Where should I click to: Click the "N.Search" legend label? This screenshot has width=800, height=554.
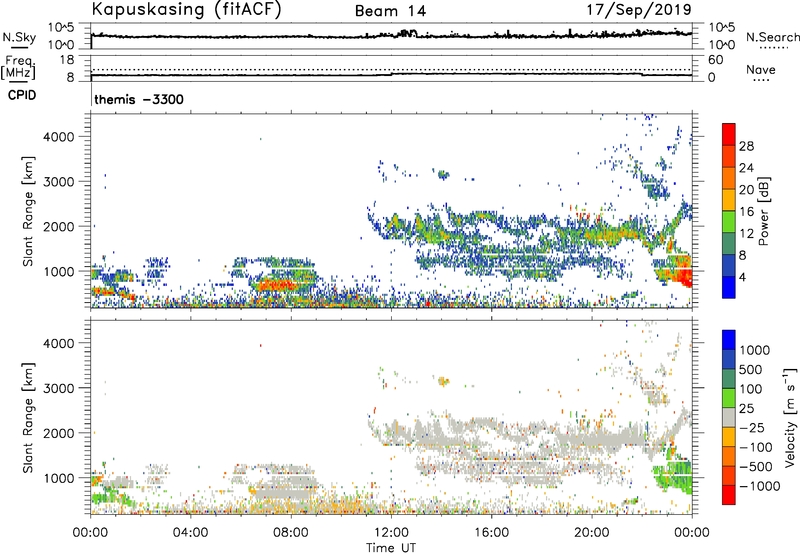click(x=772, y=37)
